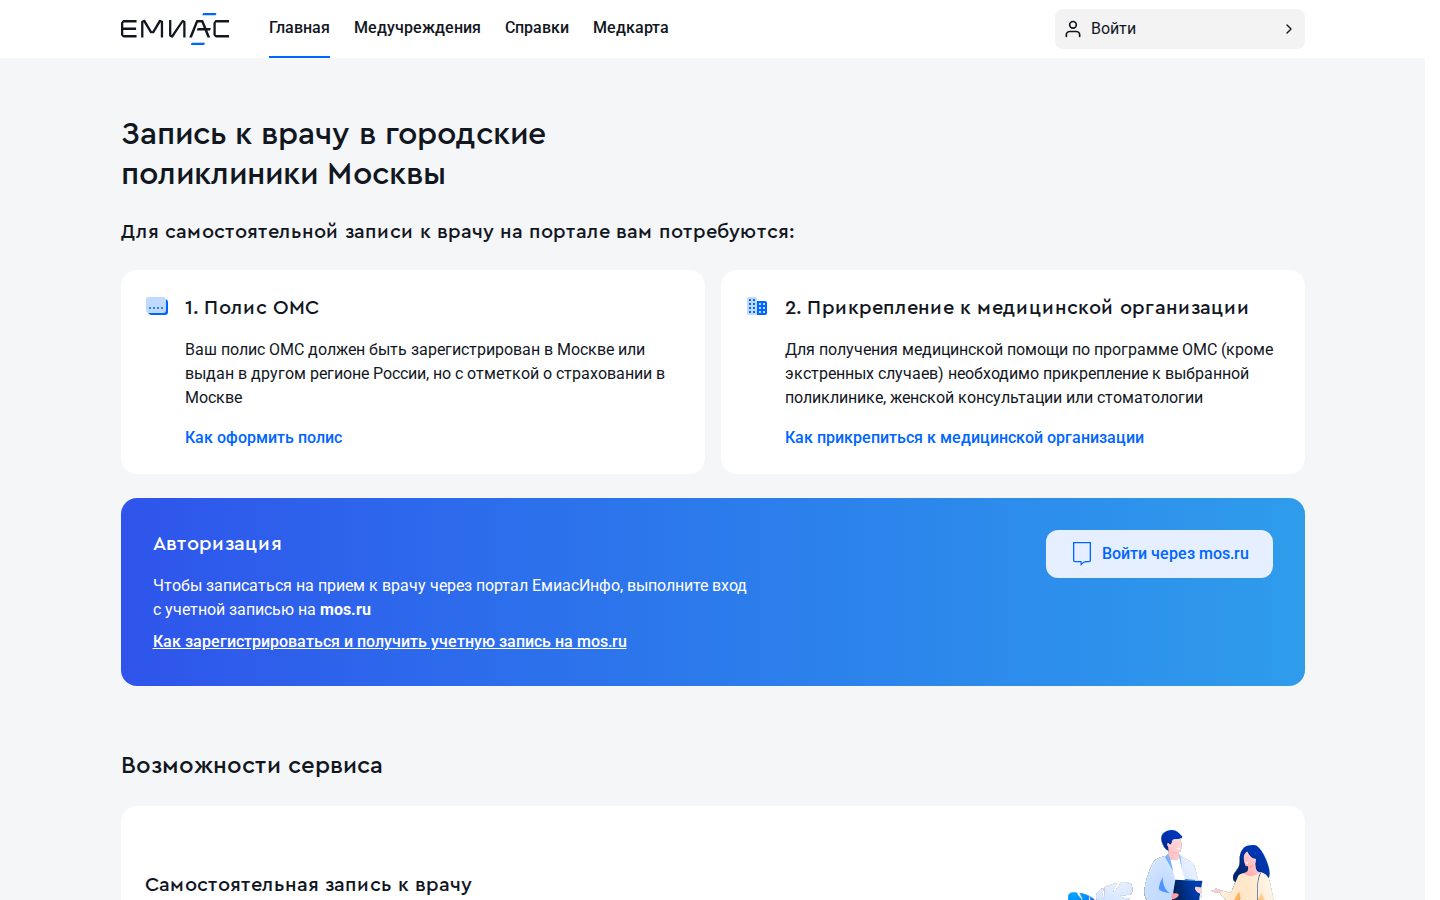Image resolution: width=1440 pixels, height=900 pixels.
Task: Click the doctor and patient illustration
Action: 1170,865
